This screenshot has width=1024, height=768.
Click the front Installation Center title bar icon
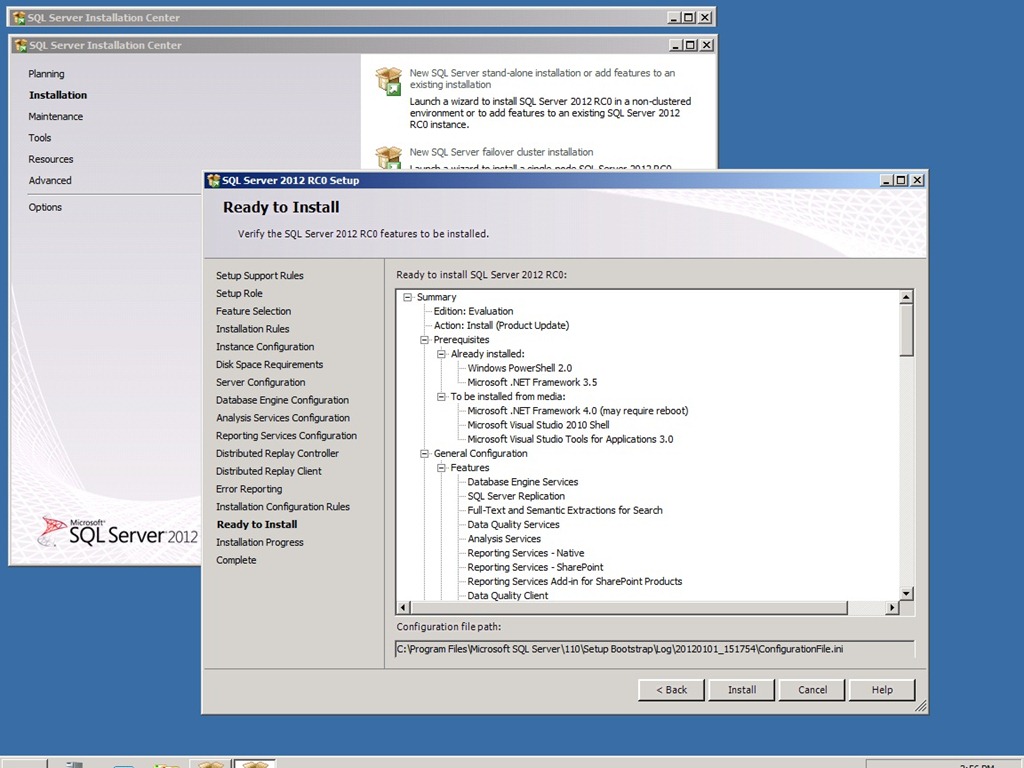[19, 45]
